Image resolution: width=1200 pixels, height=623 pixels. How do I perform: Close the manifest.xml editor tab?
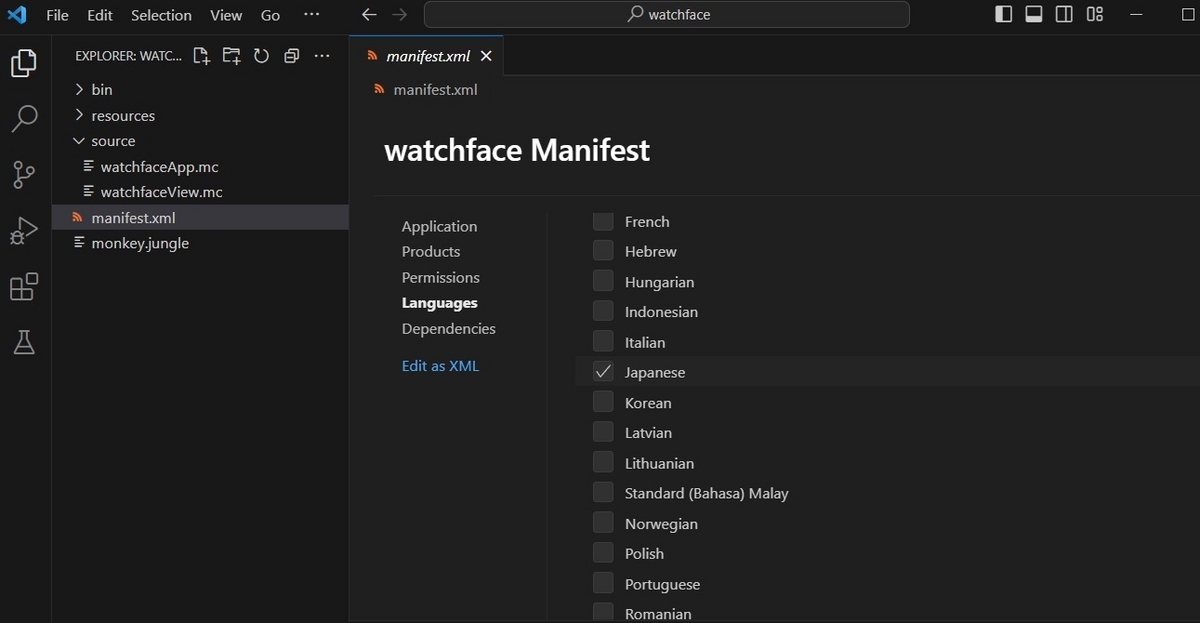[486, 56]
